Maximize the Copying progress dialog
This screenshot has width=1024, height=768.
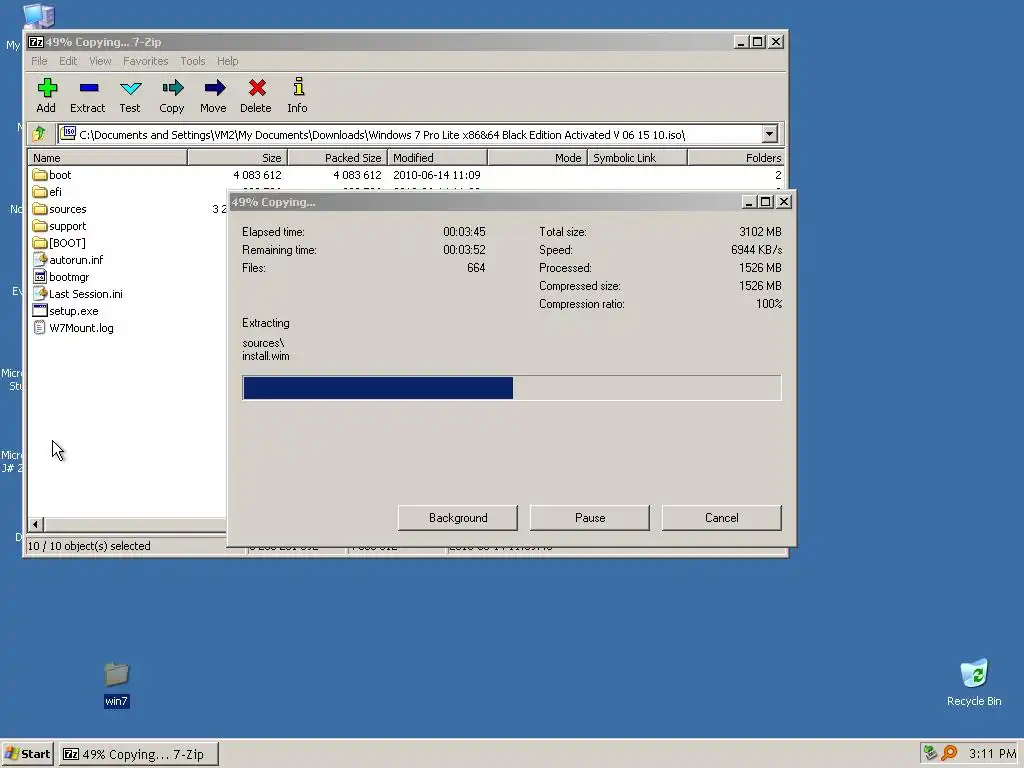coord(766,202)
